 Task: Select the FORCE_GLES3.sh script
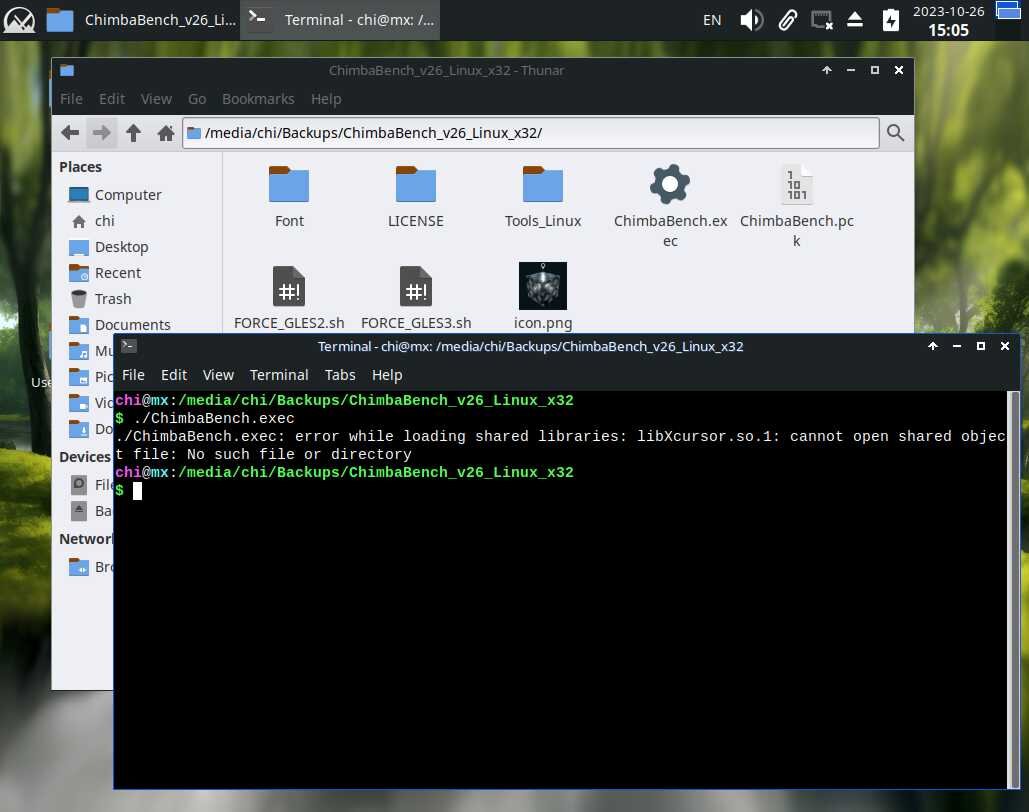click(x=416, y=285)
